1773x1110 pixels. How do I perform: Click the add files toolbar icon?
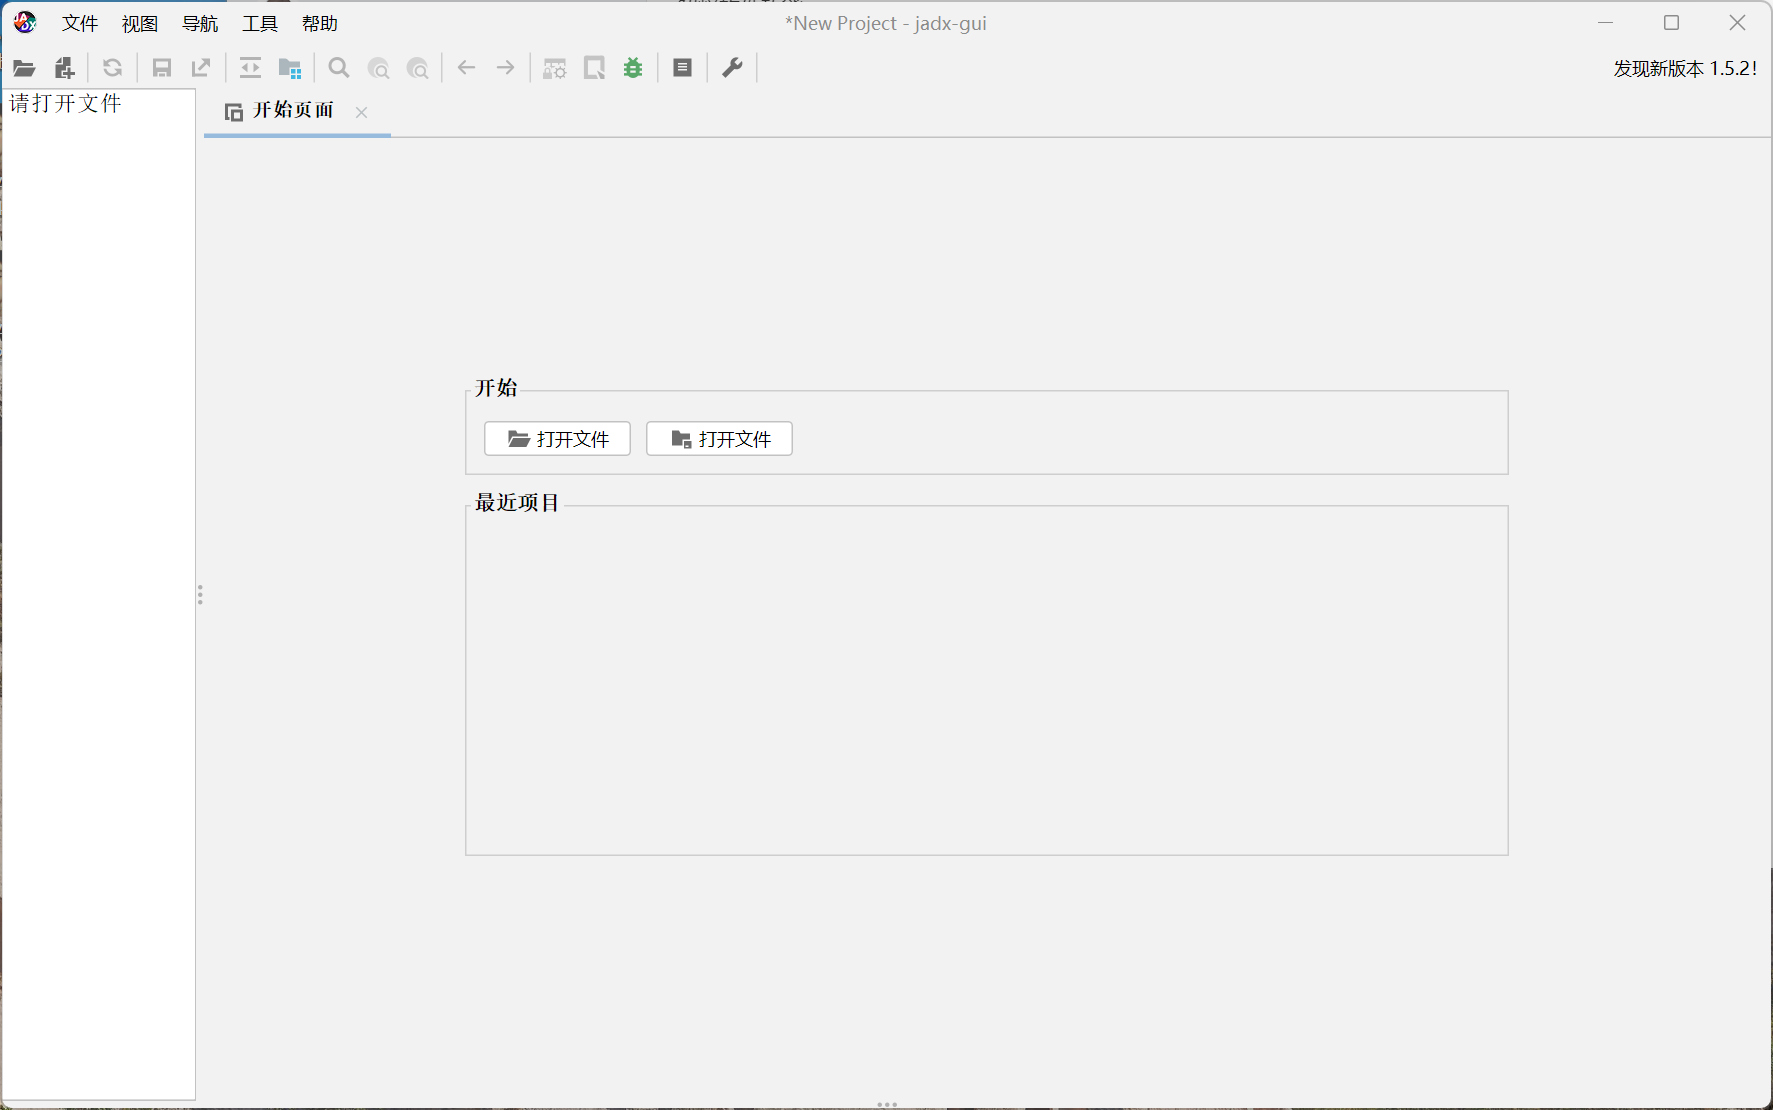pyautogui.click(x=64, y=68)
